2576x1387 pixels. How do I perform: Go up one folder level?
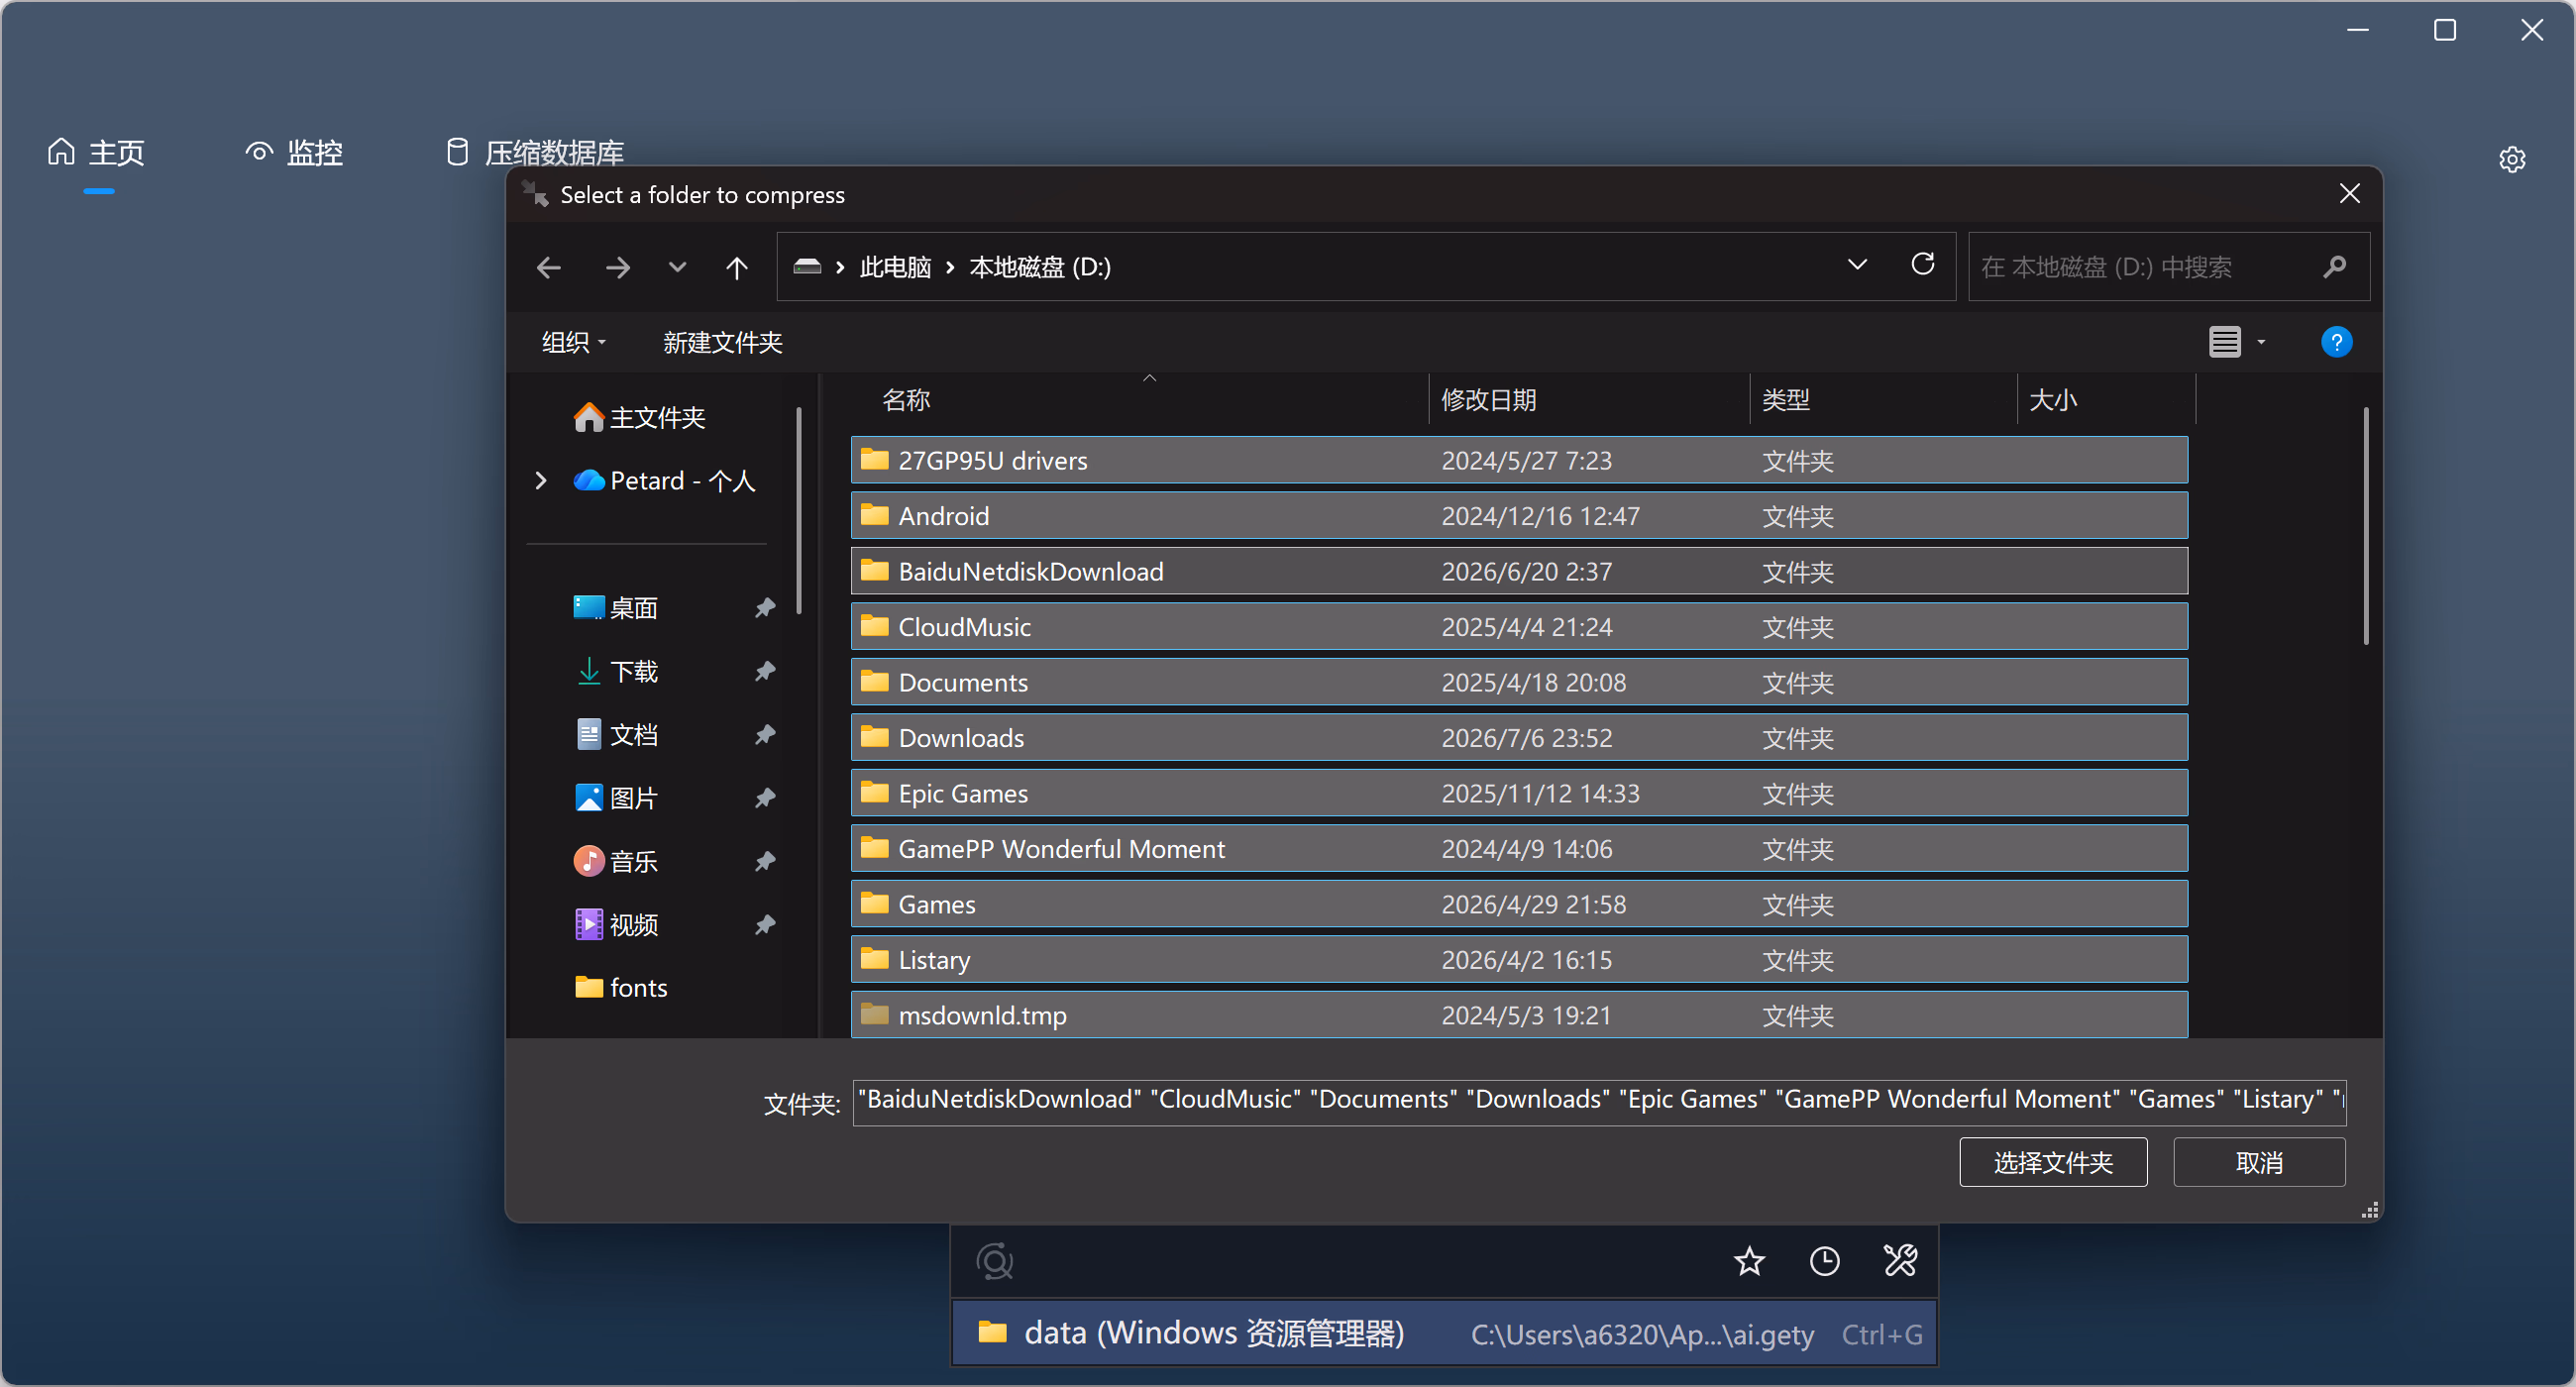(x=737, y=267)
